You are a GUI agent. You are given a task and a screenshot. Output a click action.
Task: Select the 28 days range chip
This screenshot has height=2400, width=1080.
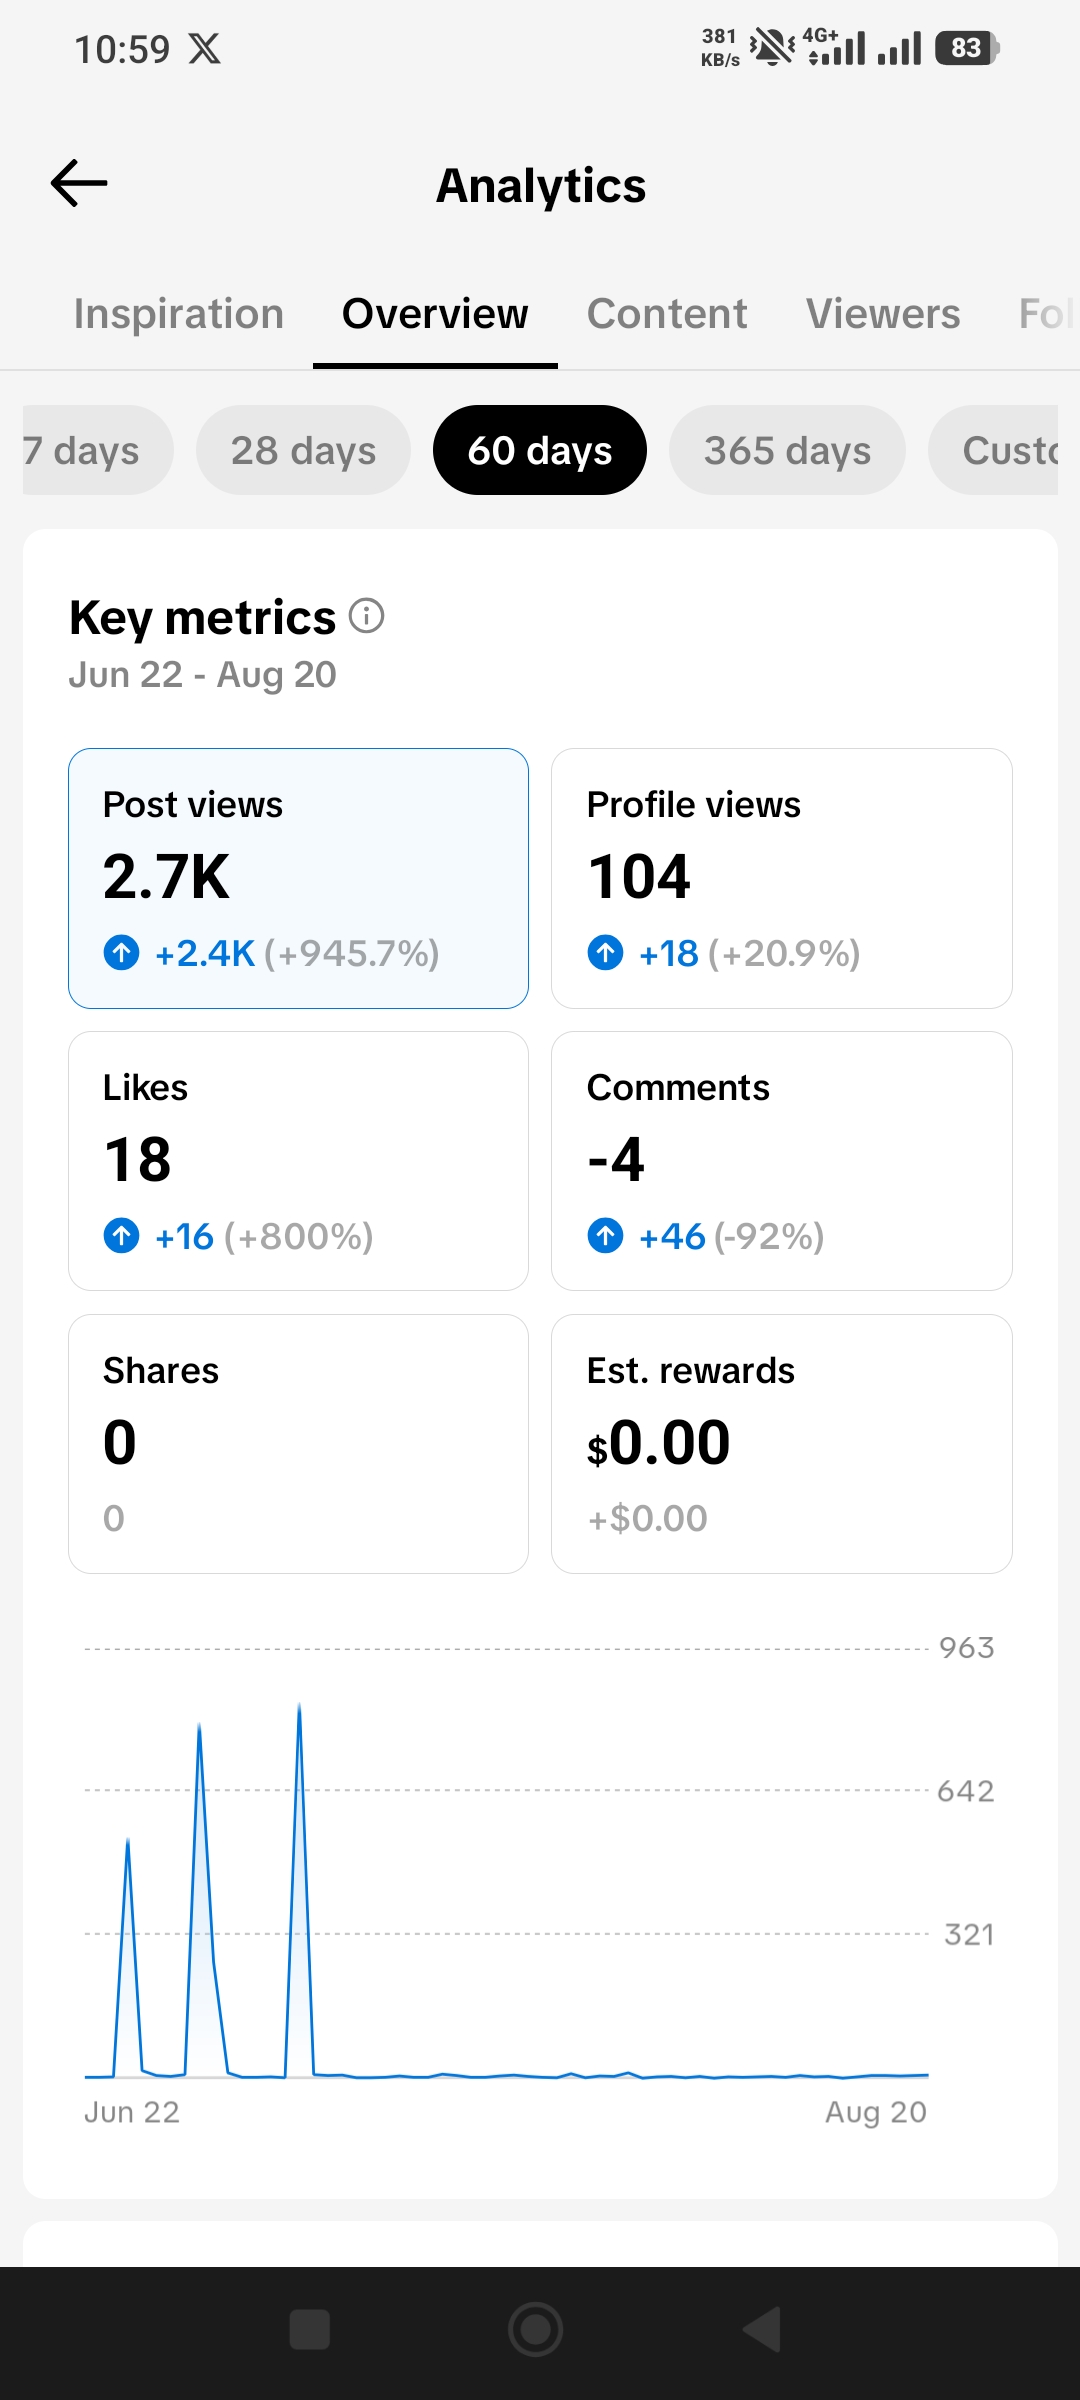tap(303, 450)
